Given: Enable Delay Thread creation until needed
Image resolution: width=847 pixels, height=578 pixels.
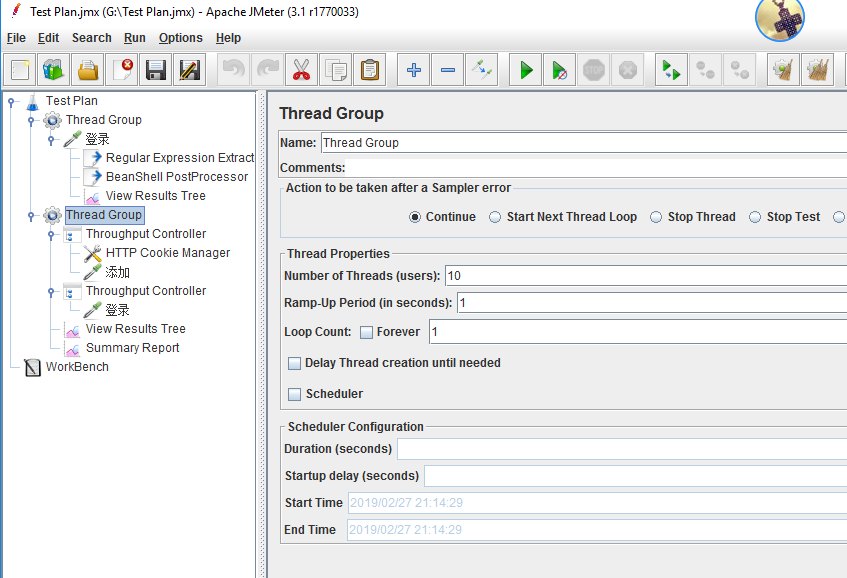Looking at the screenshot, I should coord(294,363).
